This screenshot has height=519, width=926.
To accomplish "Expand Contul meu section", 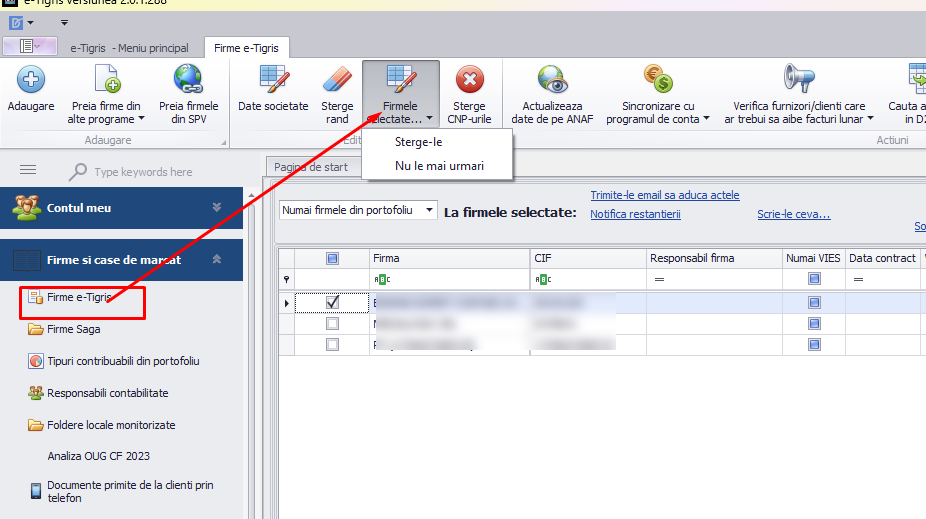I will pos(217,207).
